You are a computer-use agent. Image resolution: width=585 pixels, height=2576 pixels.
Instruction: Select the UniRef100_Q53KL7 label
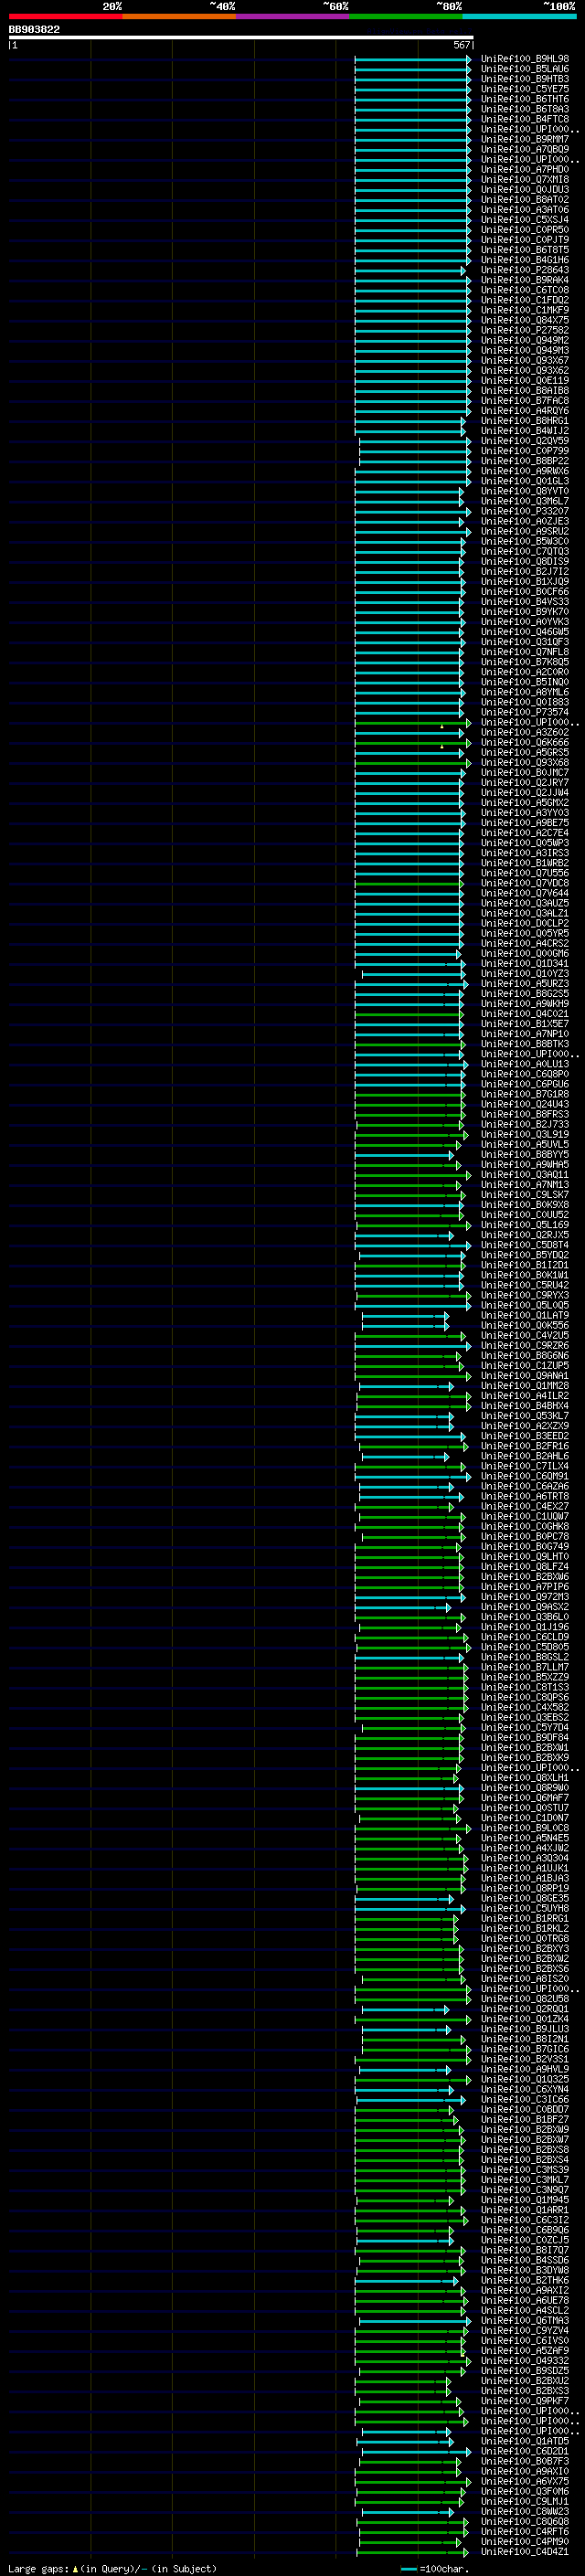(525, 1416)
